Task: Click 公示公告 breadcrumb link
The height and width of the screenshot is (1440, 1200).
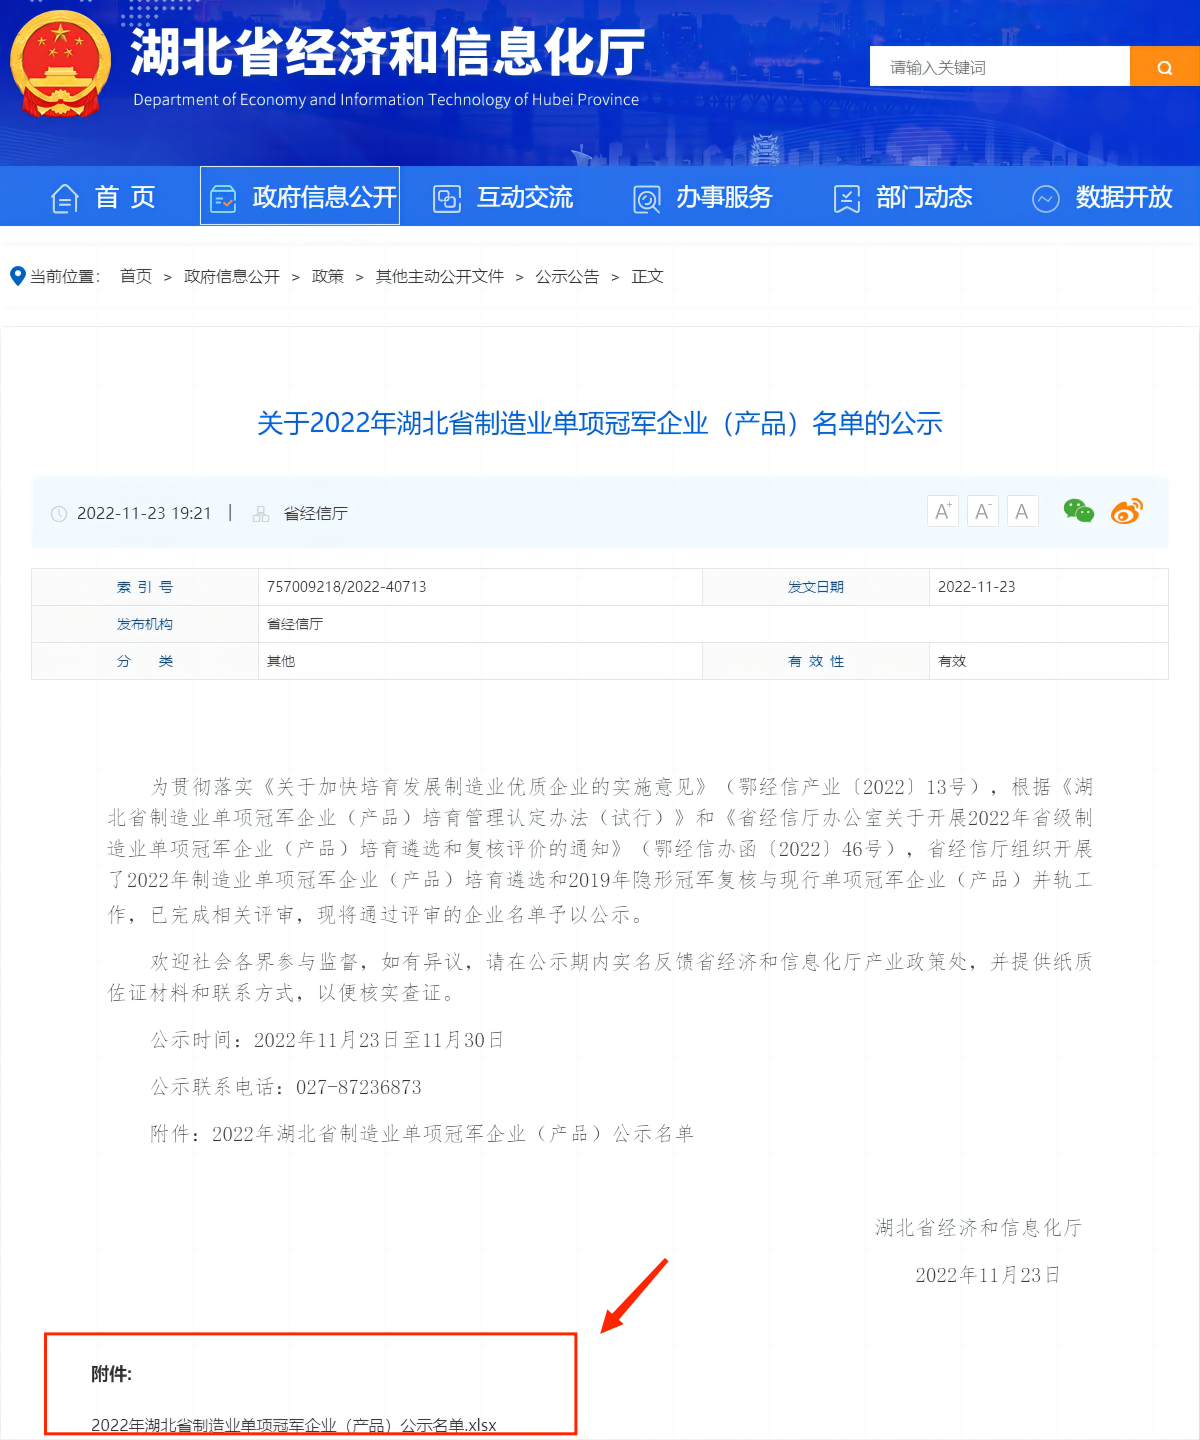Action: click(567, 276)
